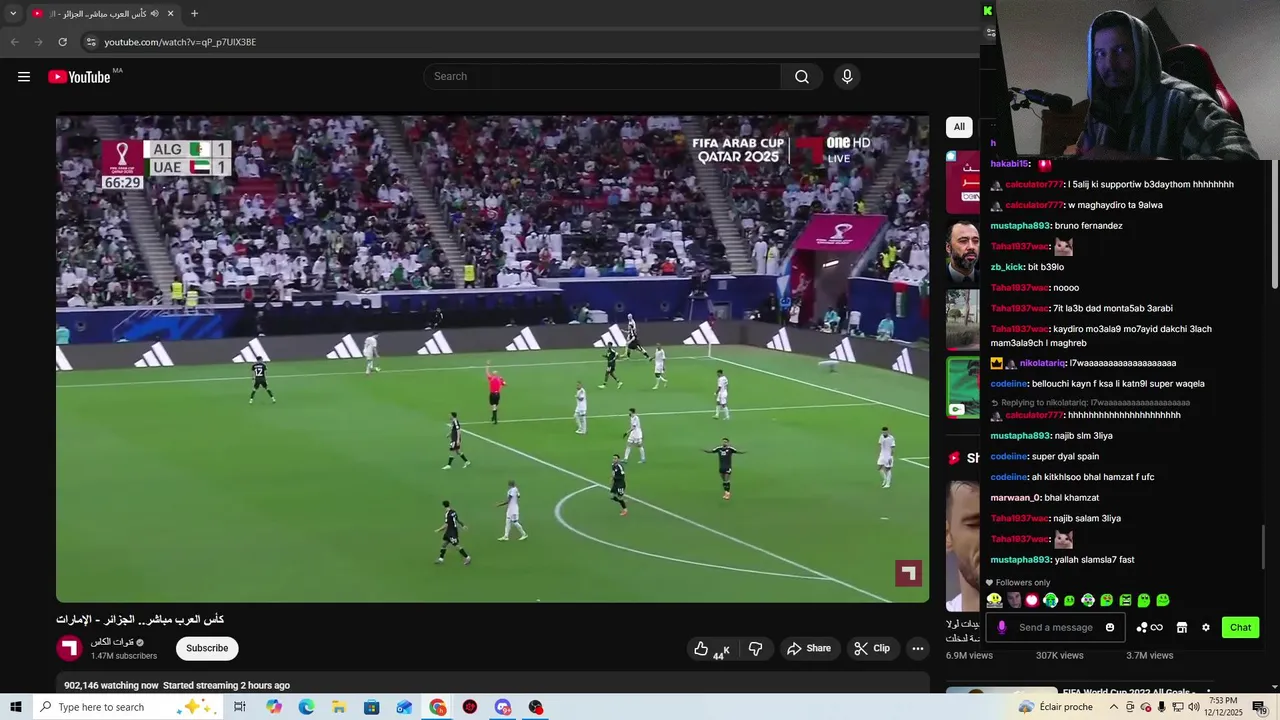
Task: Open the more actions ellipsis under the video
Action: click(917, 649)
